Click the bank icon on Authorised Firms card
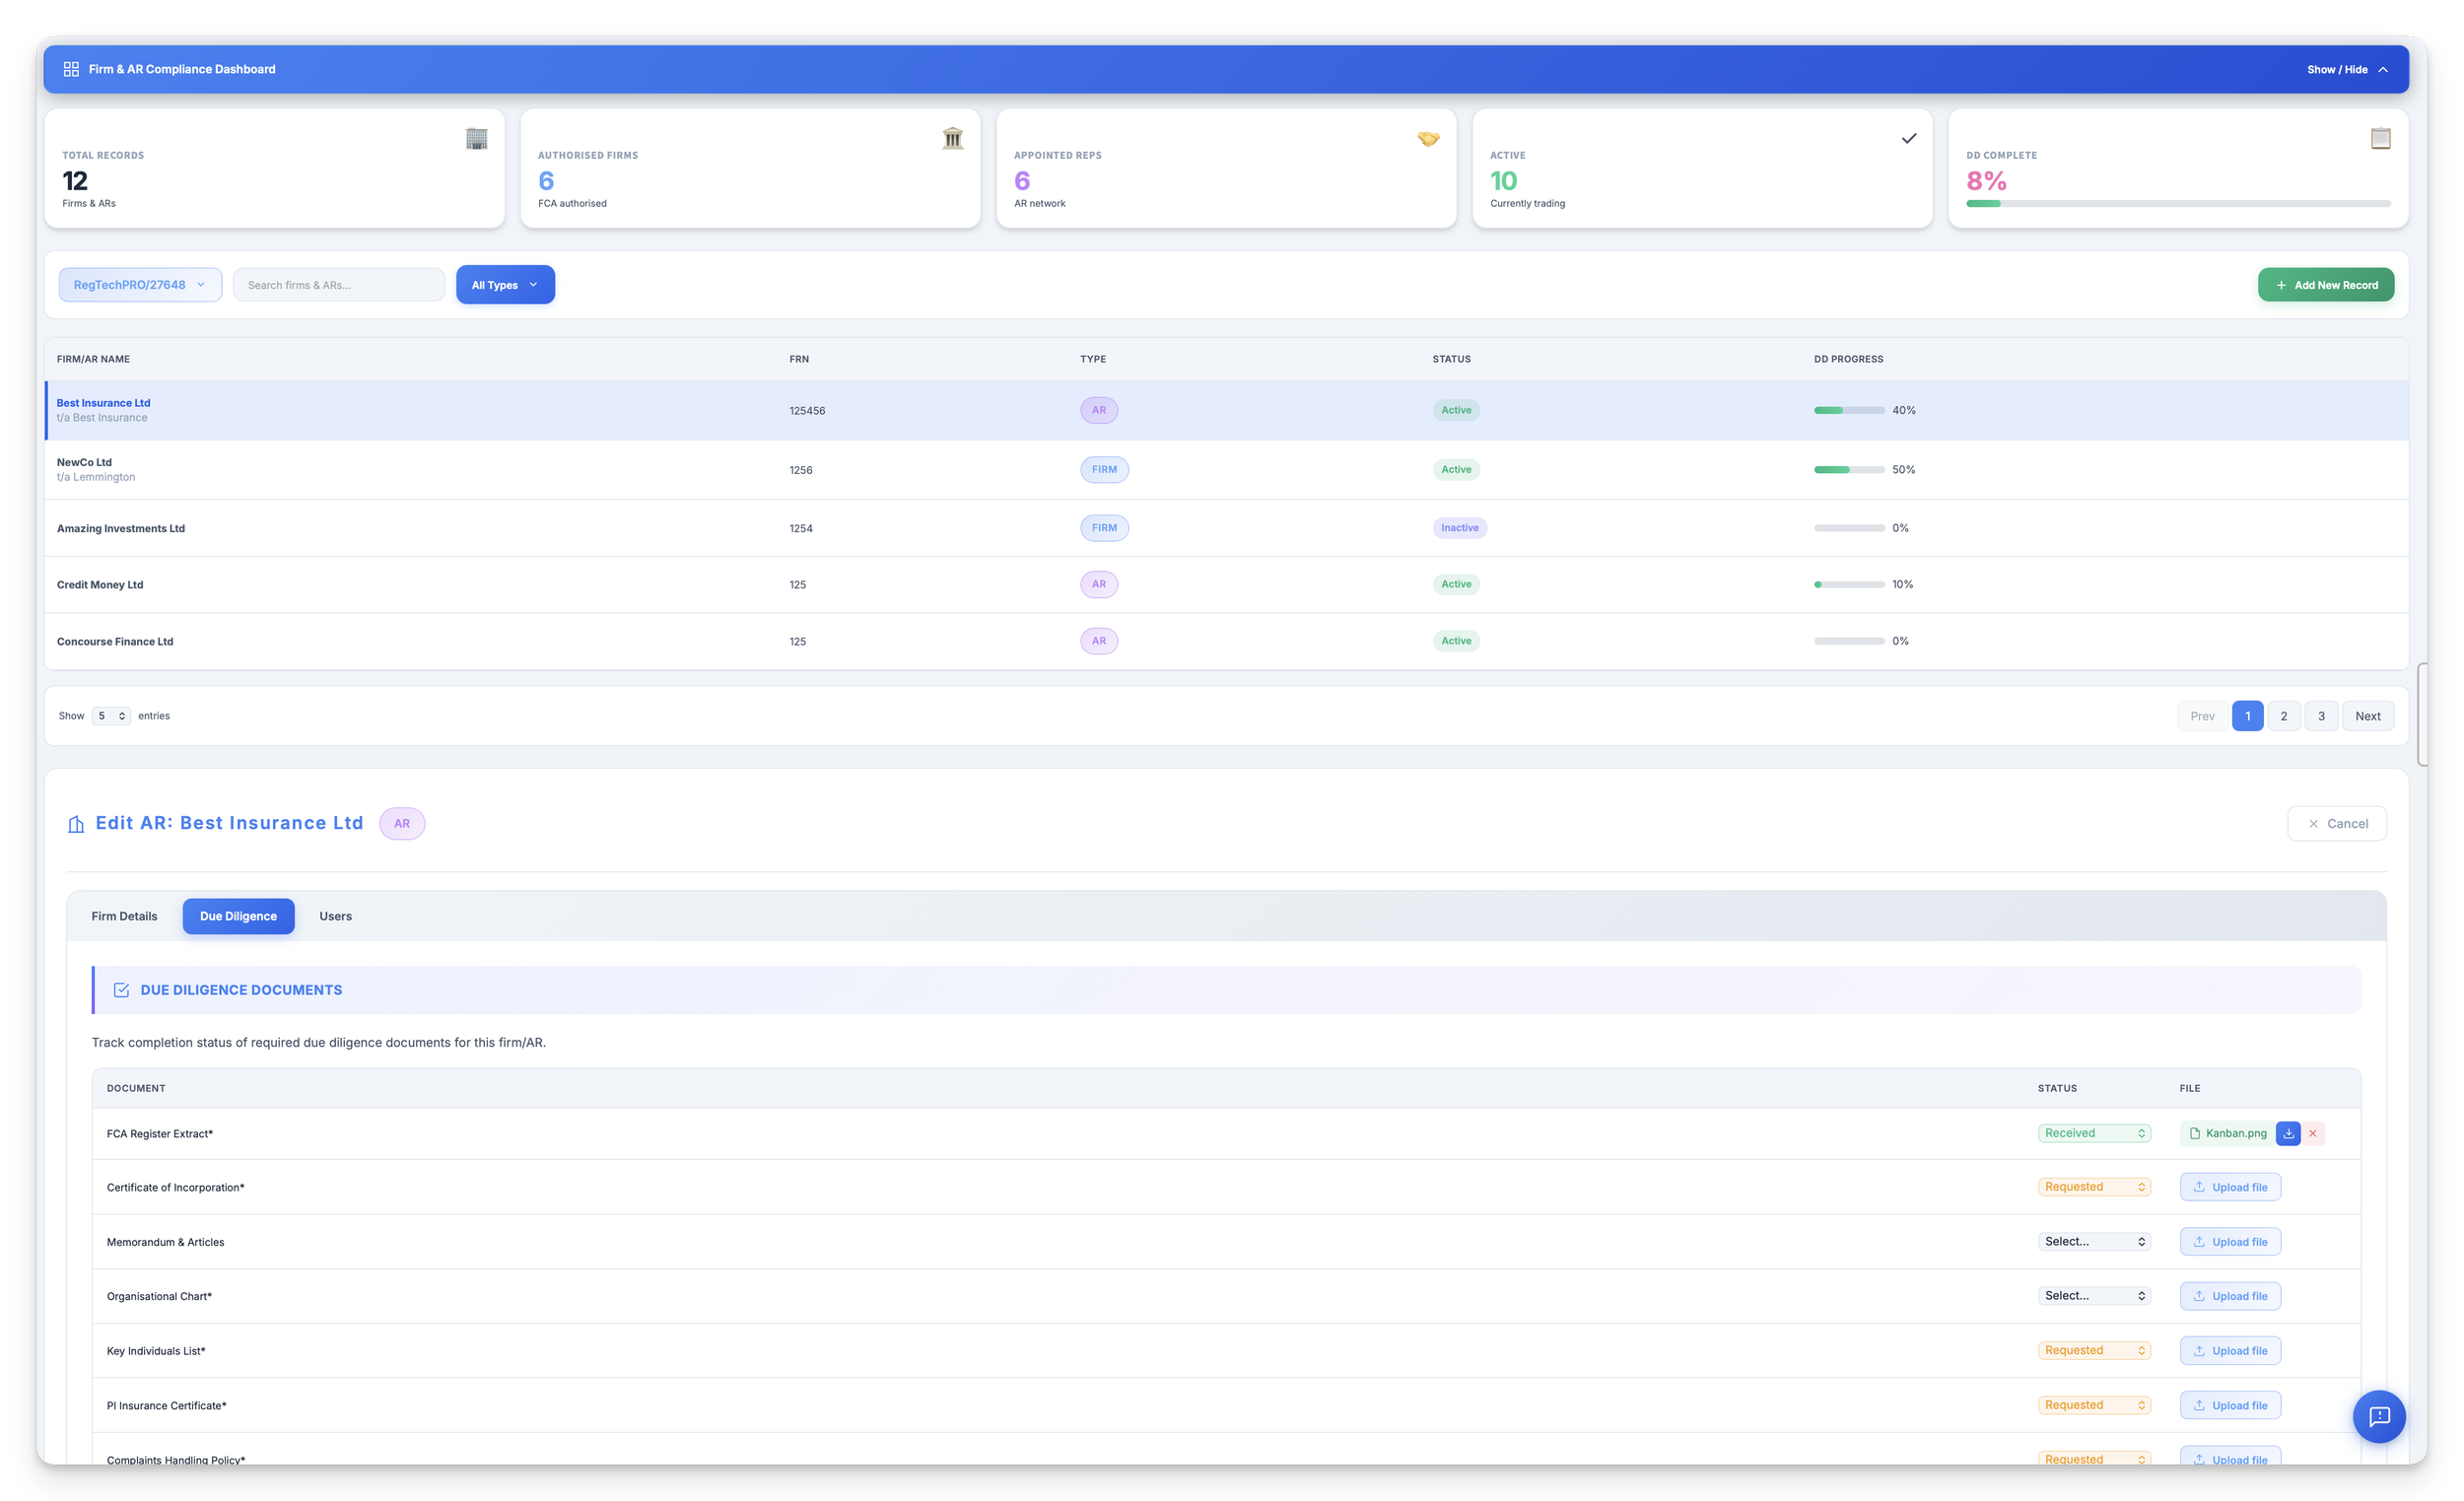 coord(952,138)
